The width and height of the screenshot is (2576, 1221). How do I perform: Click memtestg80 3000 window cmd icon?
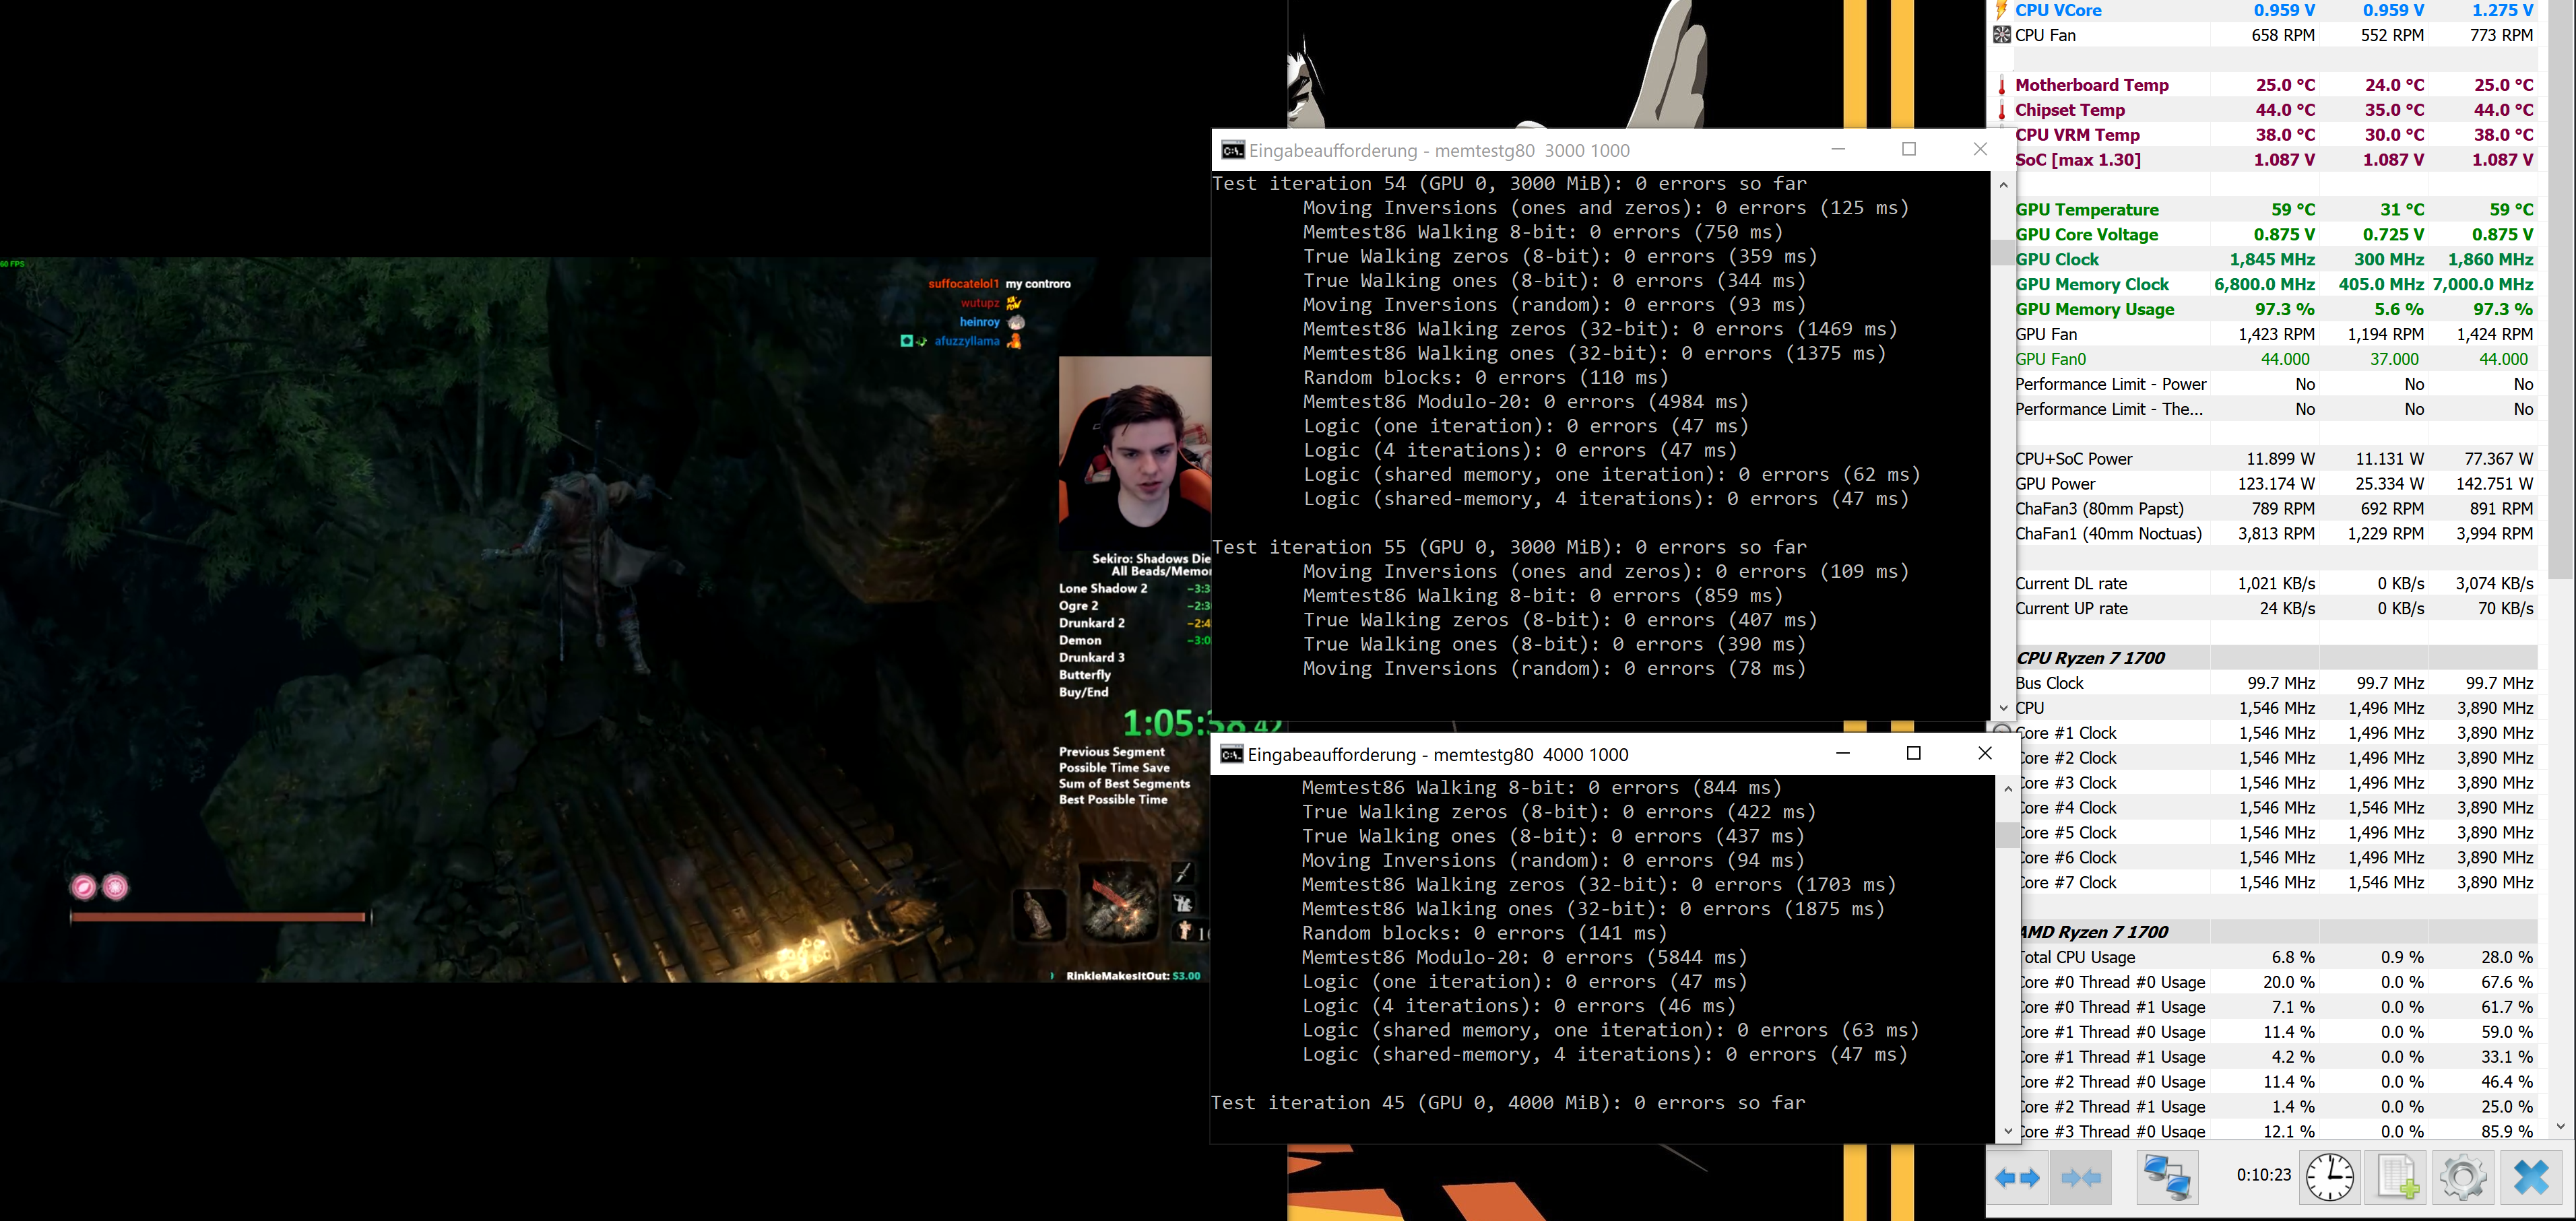tap(1233, 151)
